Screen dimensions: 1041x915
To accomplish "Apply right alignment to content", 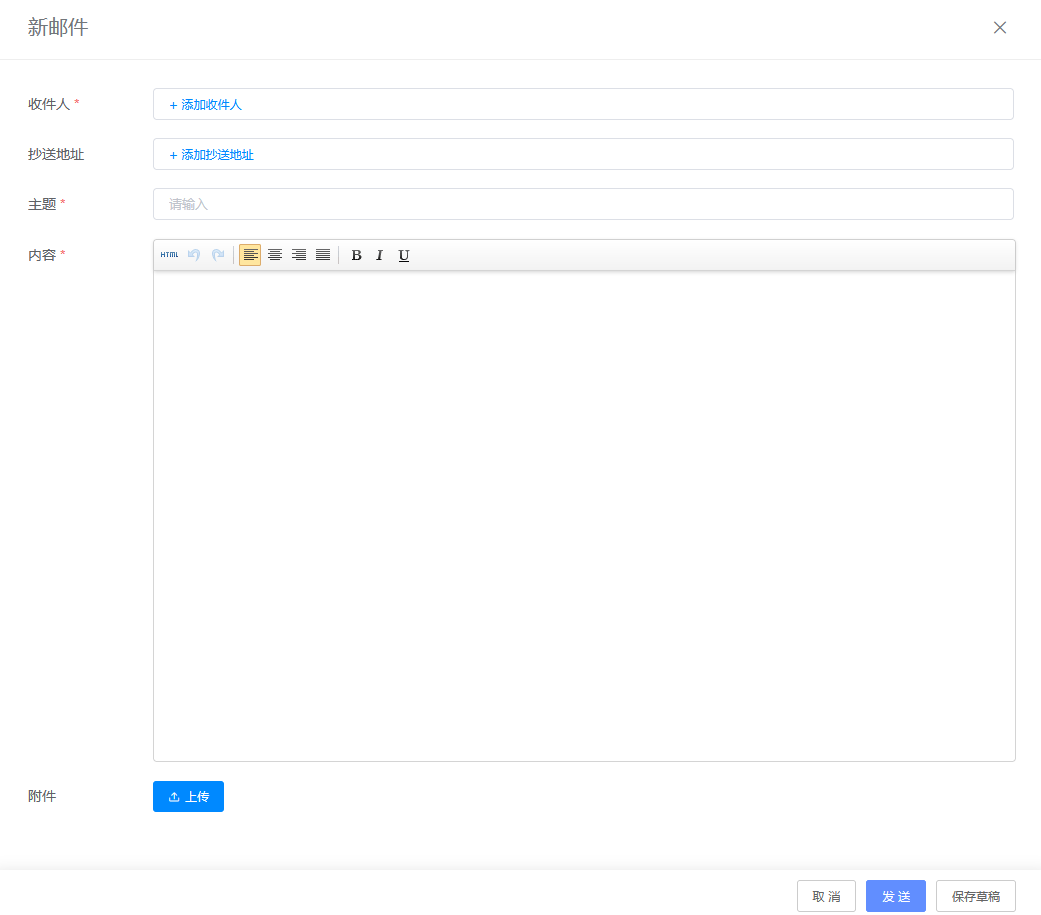I will [x=299, y=255].
